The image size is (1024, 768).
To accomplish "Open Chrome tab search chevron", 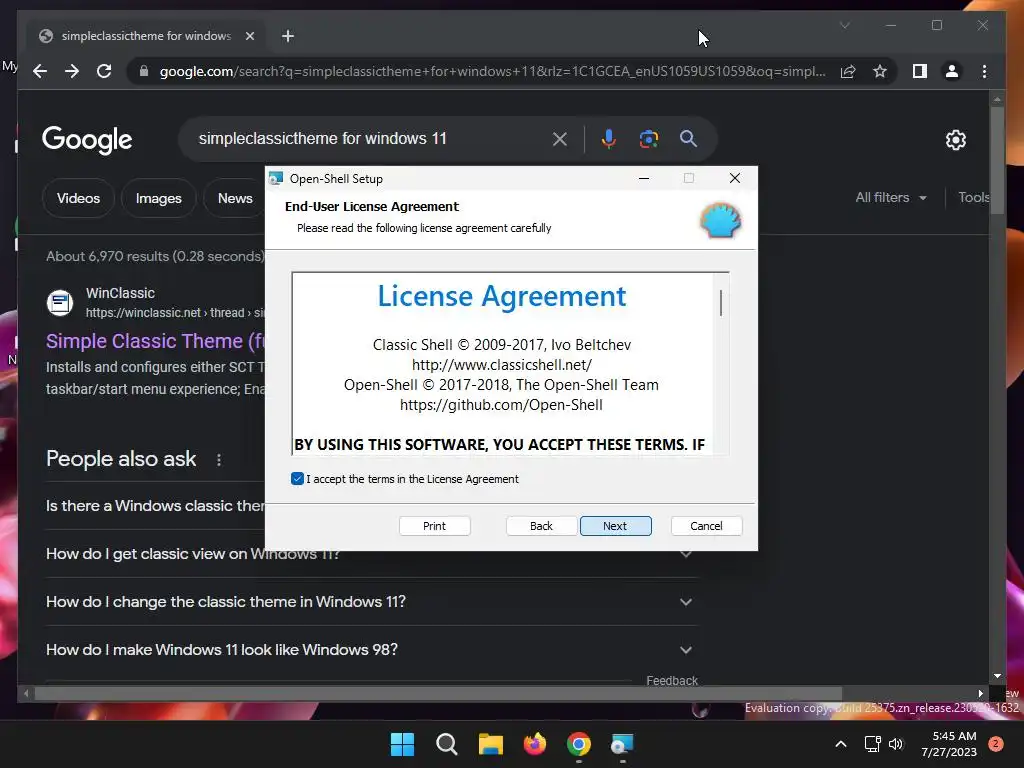I will [844, 25].
